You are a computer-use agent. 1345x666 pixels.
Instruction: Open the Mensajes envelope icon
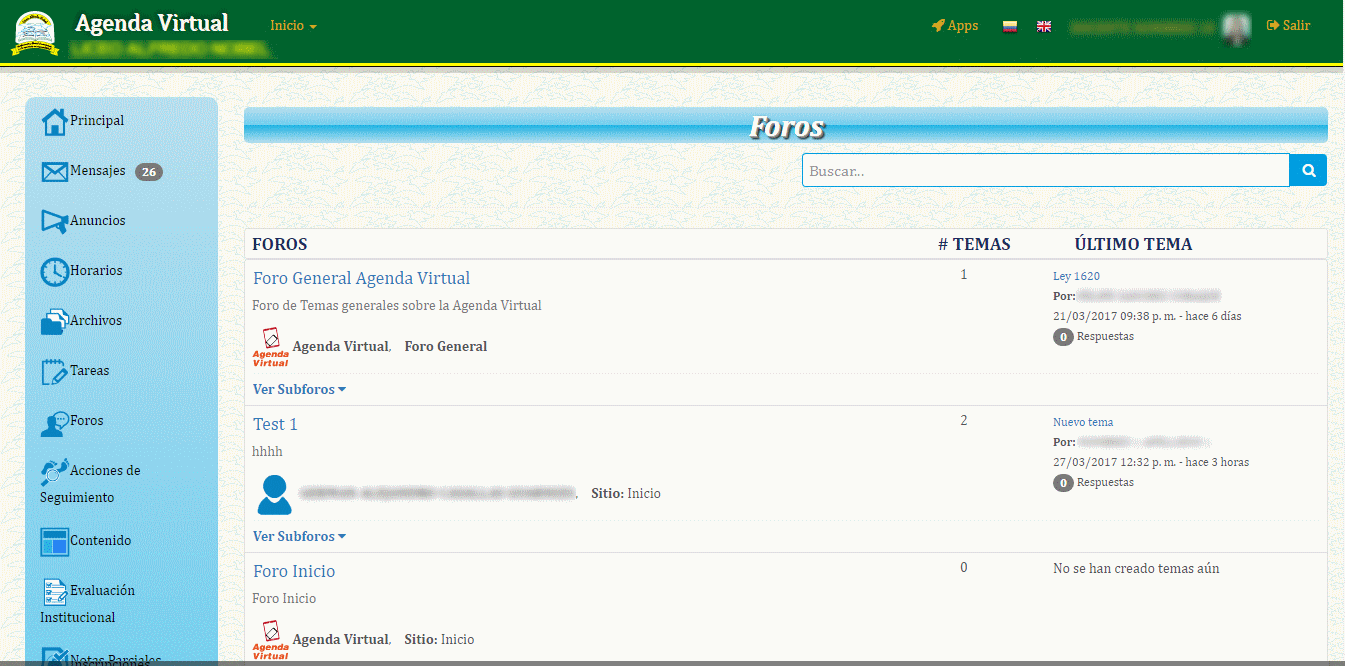(54, 172)
